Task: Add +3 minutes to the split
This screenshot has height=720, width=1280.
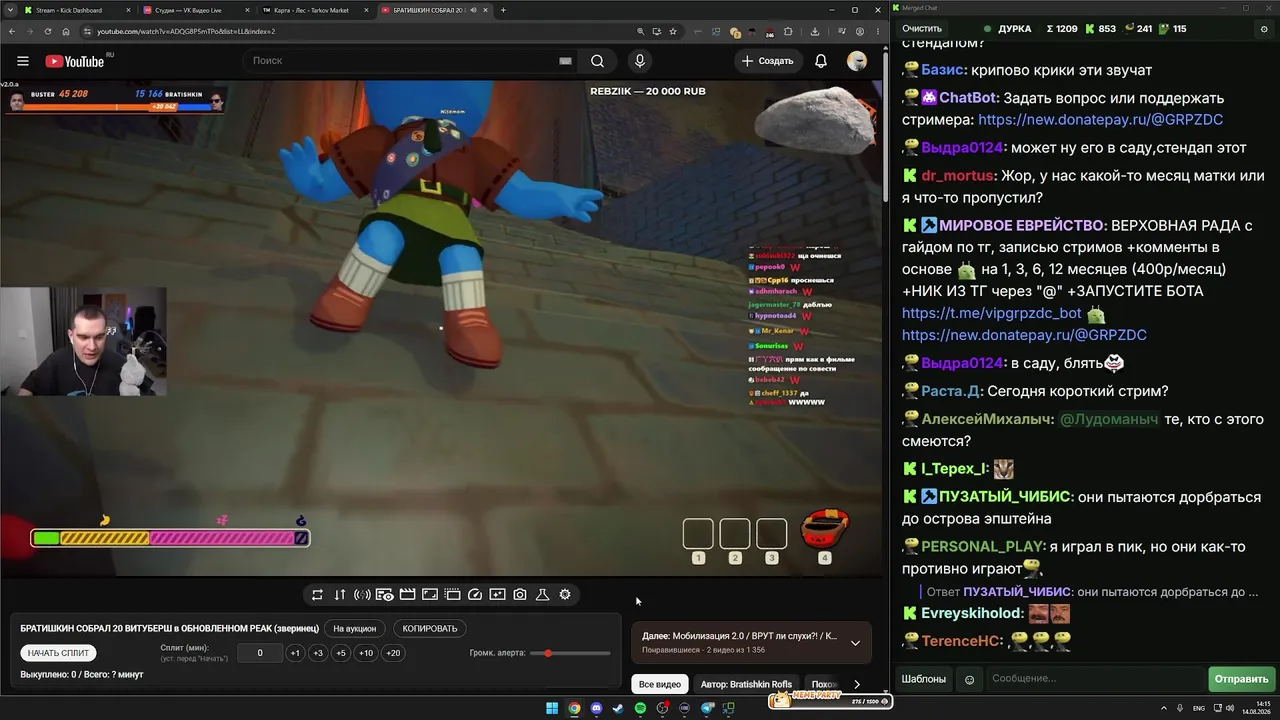Action: pos(318,653)
